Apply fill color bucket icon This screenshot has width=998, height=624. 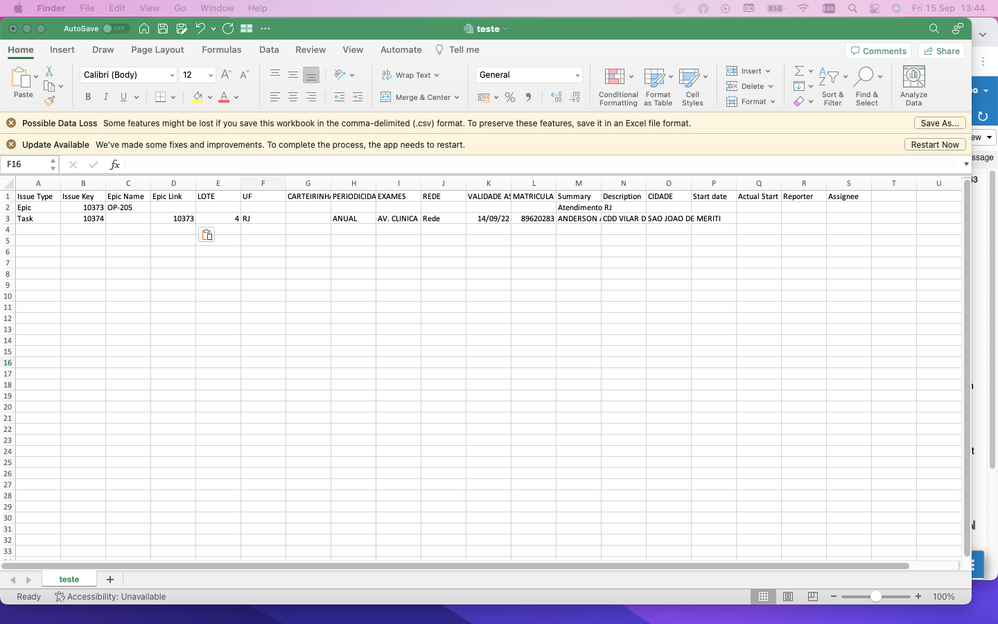click(198, 97)
